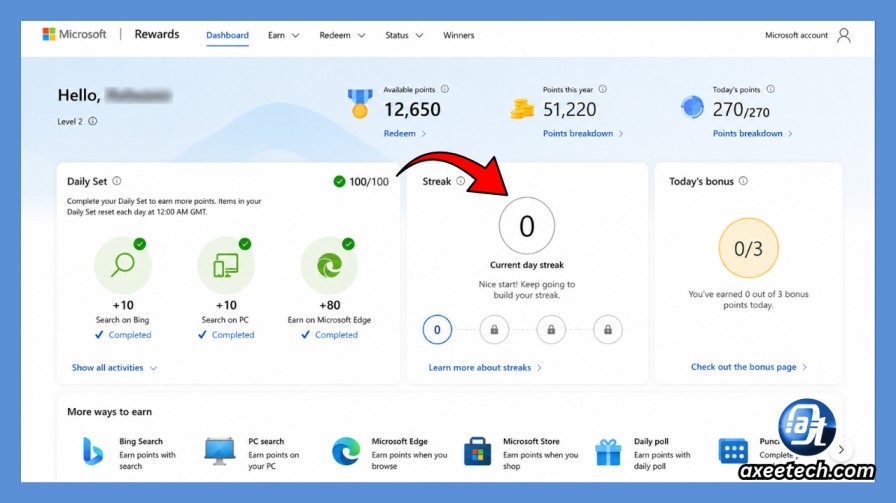Open the Rewards home link
896x503 pixels.
click(157, 34)
